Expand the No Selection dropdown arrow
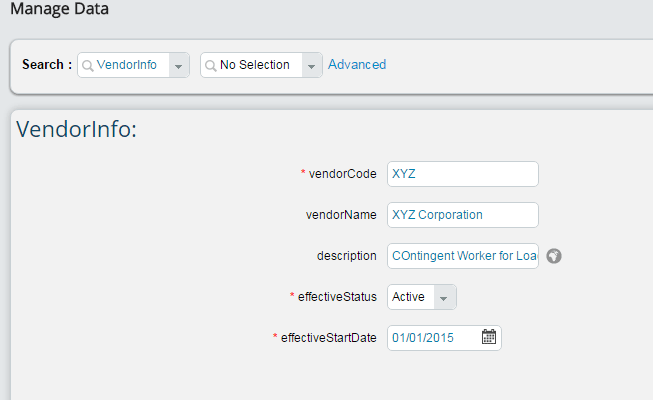The width and height of the screenshot is (653, 400). point(312,65)
